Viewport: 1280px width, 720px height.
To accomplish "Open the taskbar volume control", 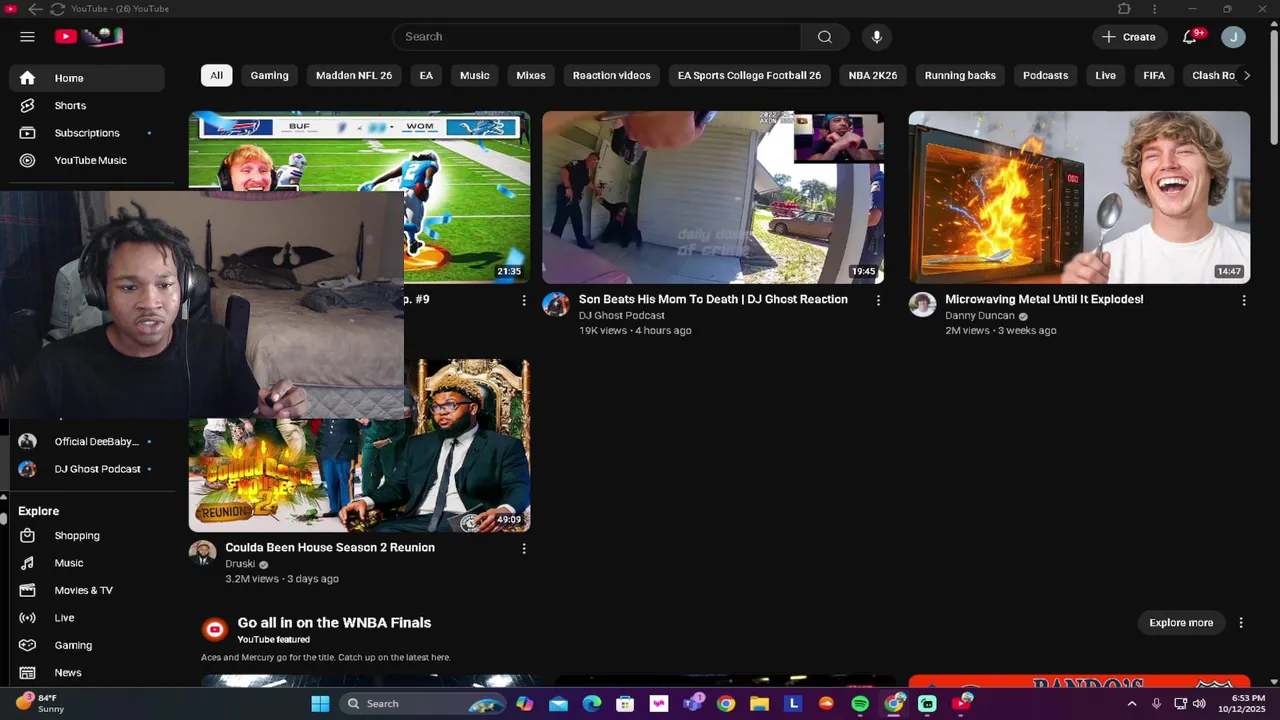I will click(1199, 704).
